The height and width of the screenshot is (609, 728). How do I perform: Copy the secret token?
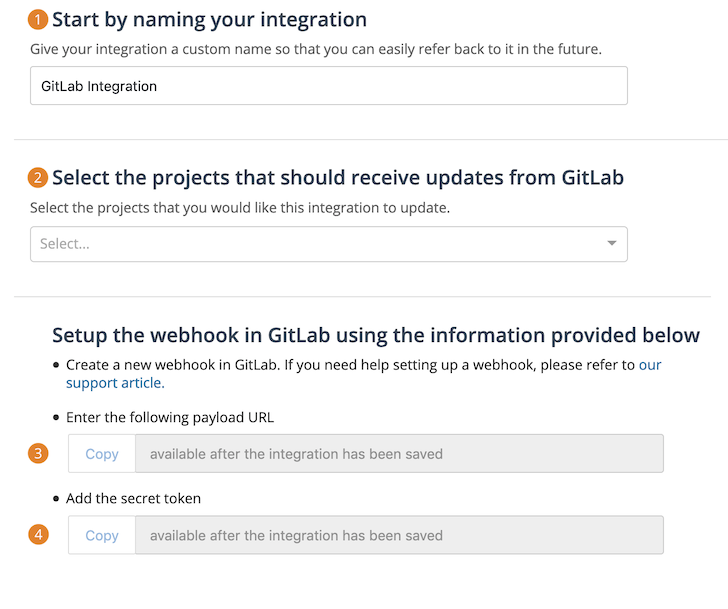102,535
